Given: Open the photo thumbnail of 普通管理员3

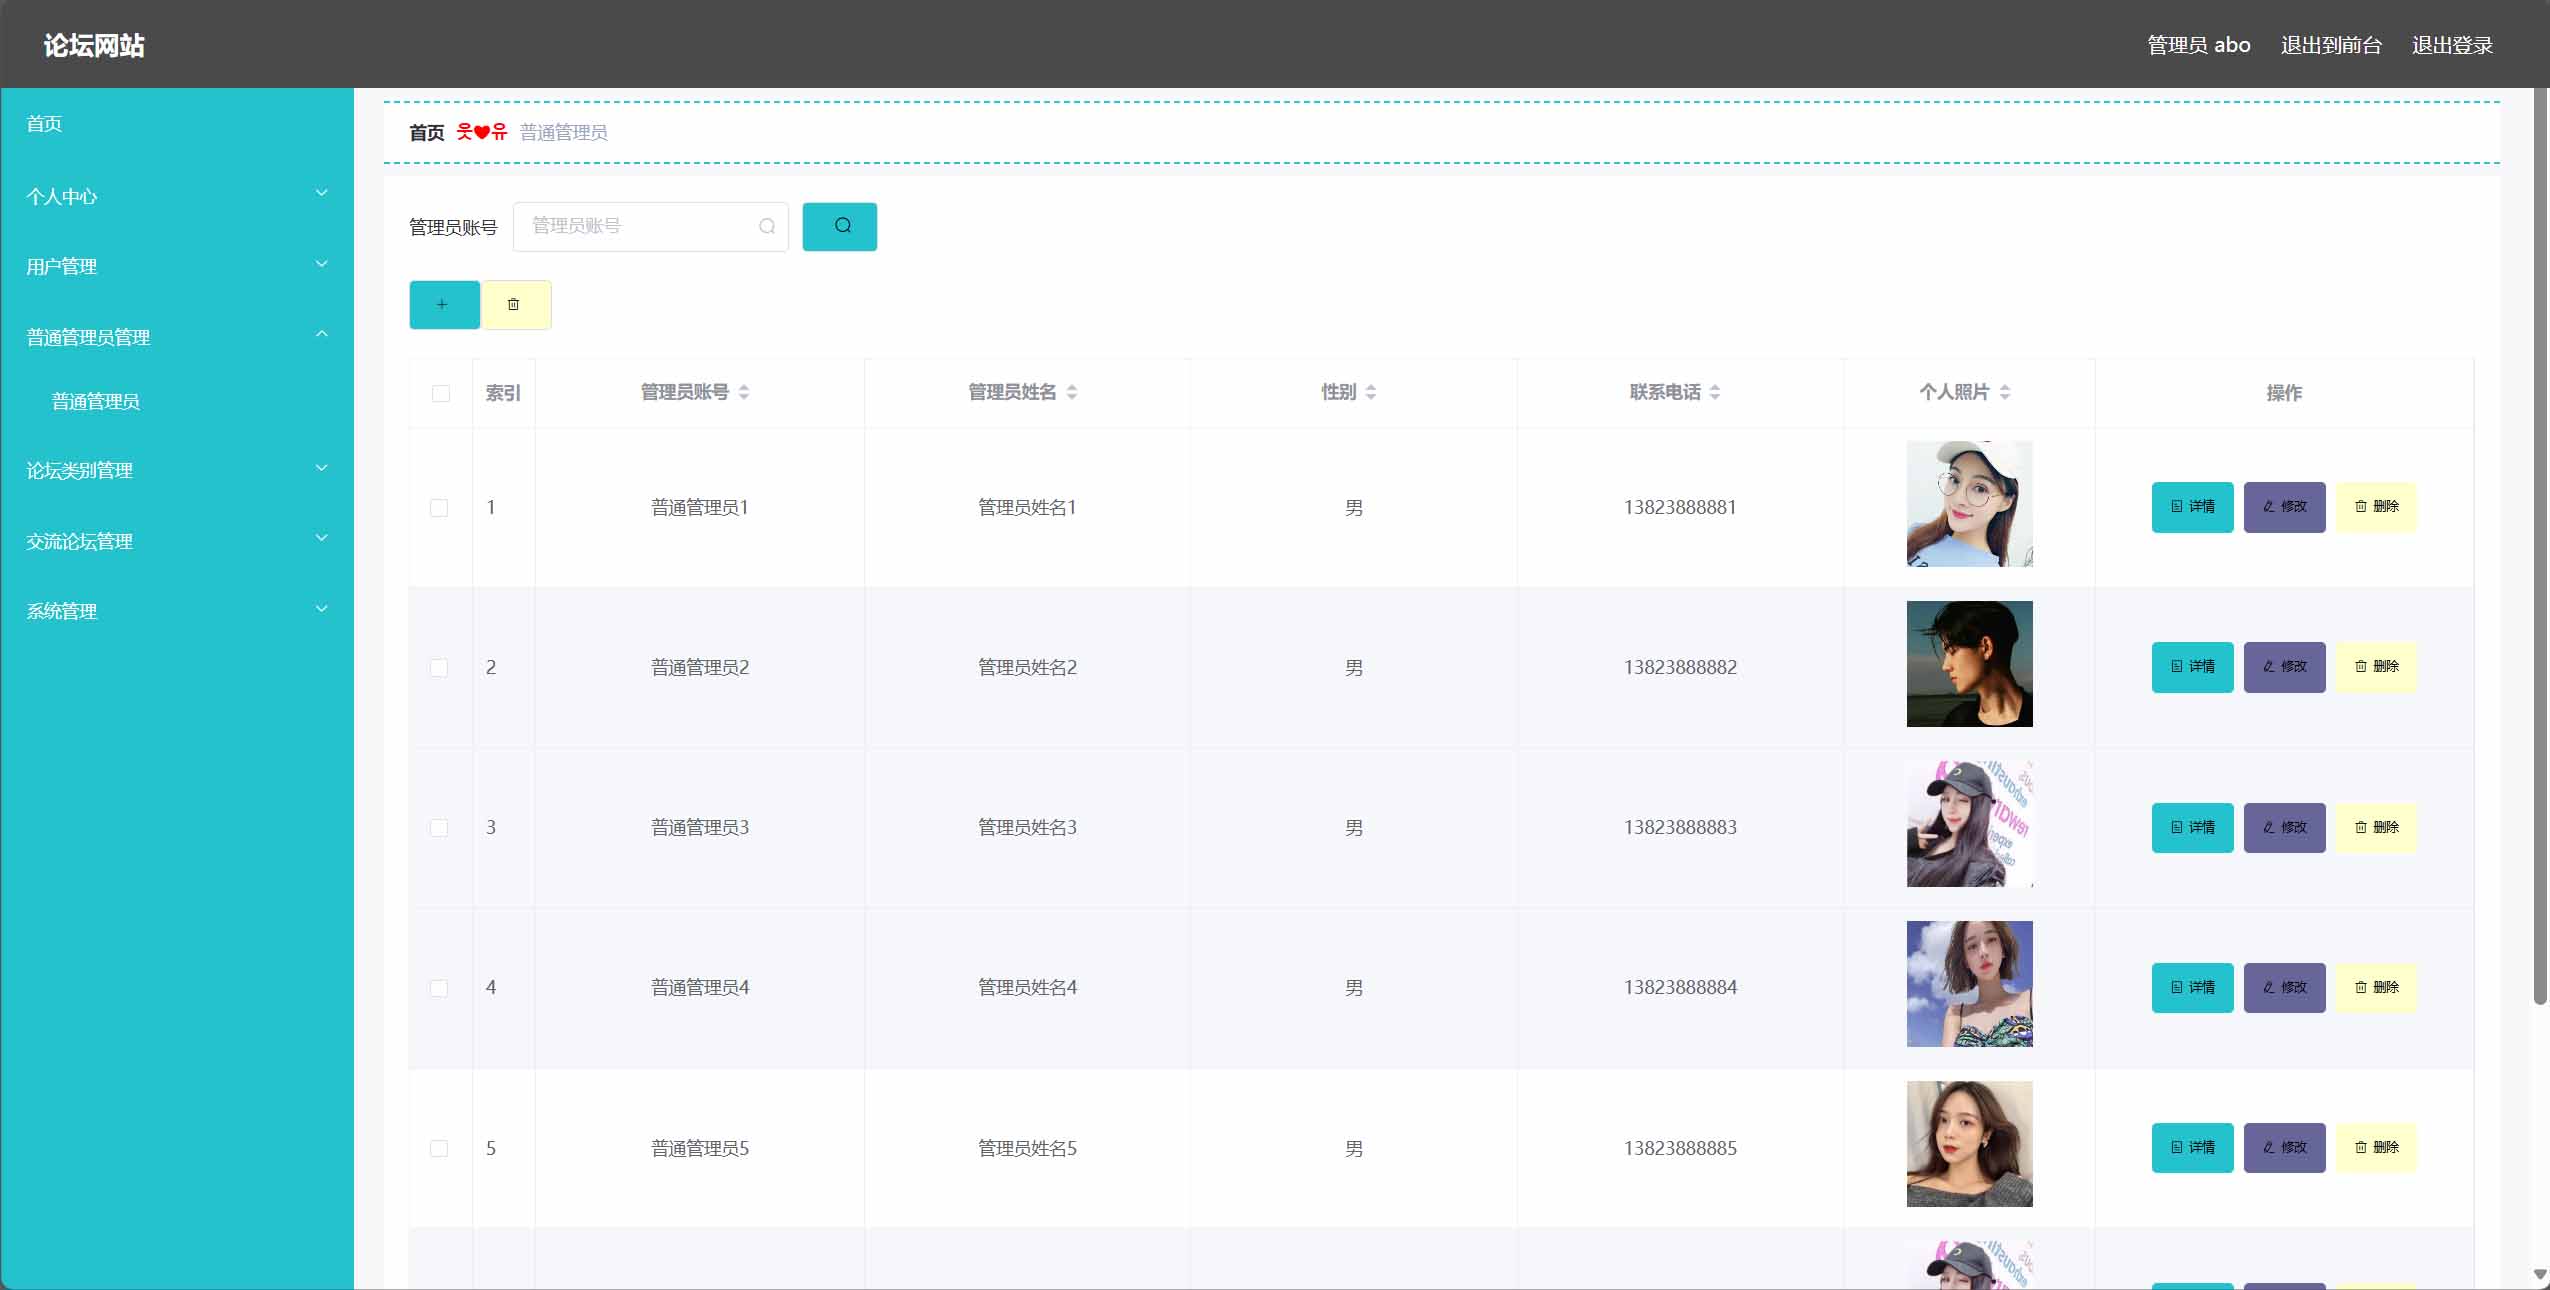Looking at the screenshot, I should click(1969, 824).
